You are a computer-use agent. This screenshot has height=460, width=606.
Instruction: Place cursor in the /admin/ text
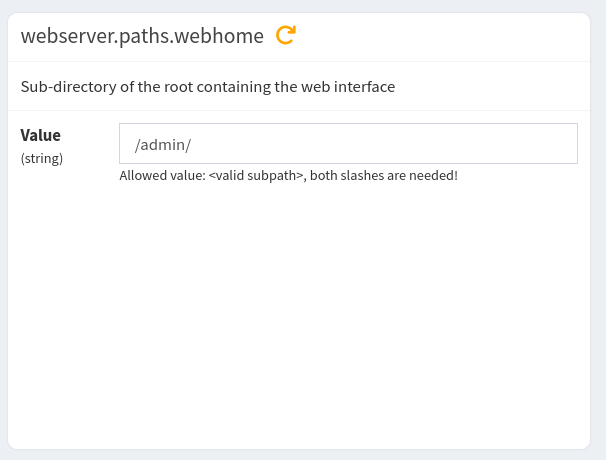coord(162,145)
